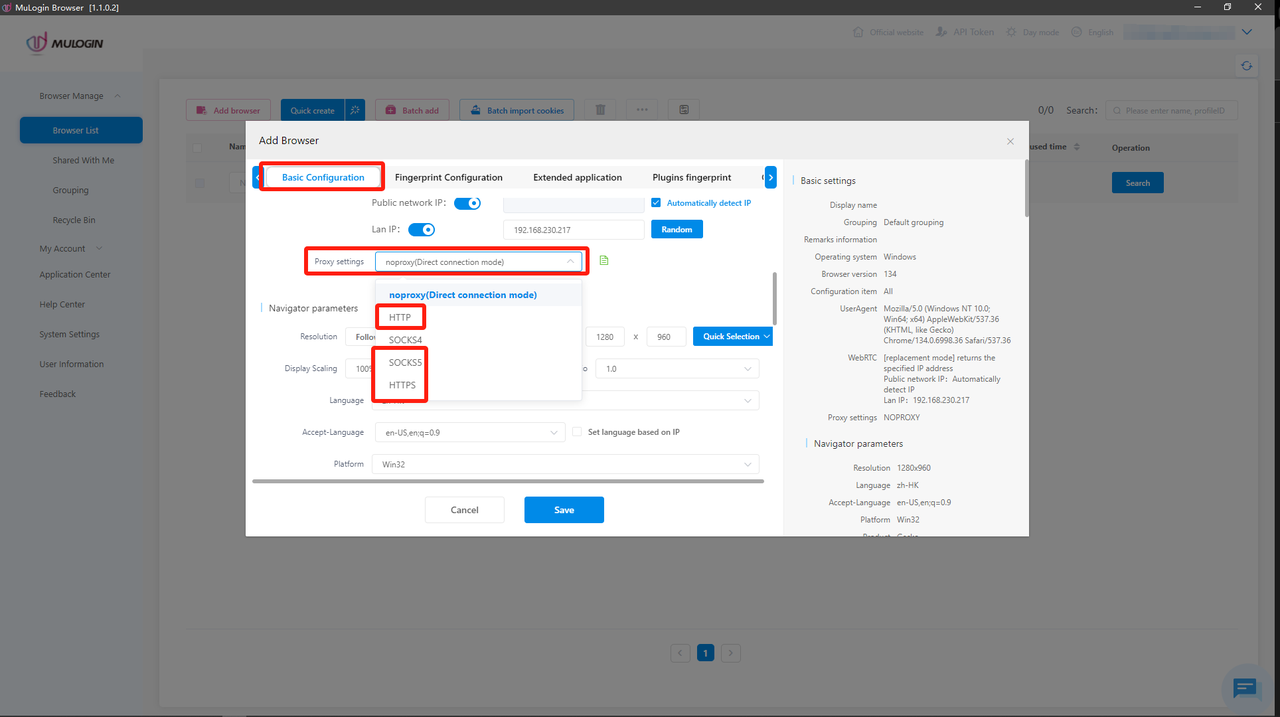
Task: Click the Save button
Action: [x=563, y=510]
